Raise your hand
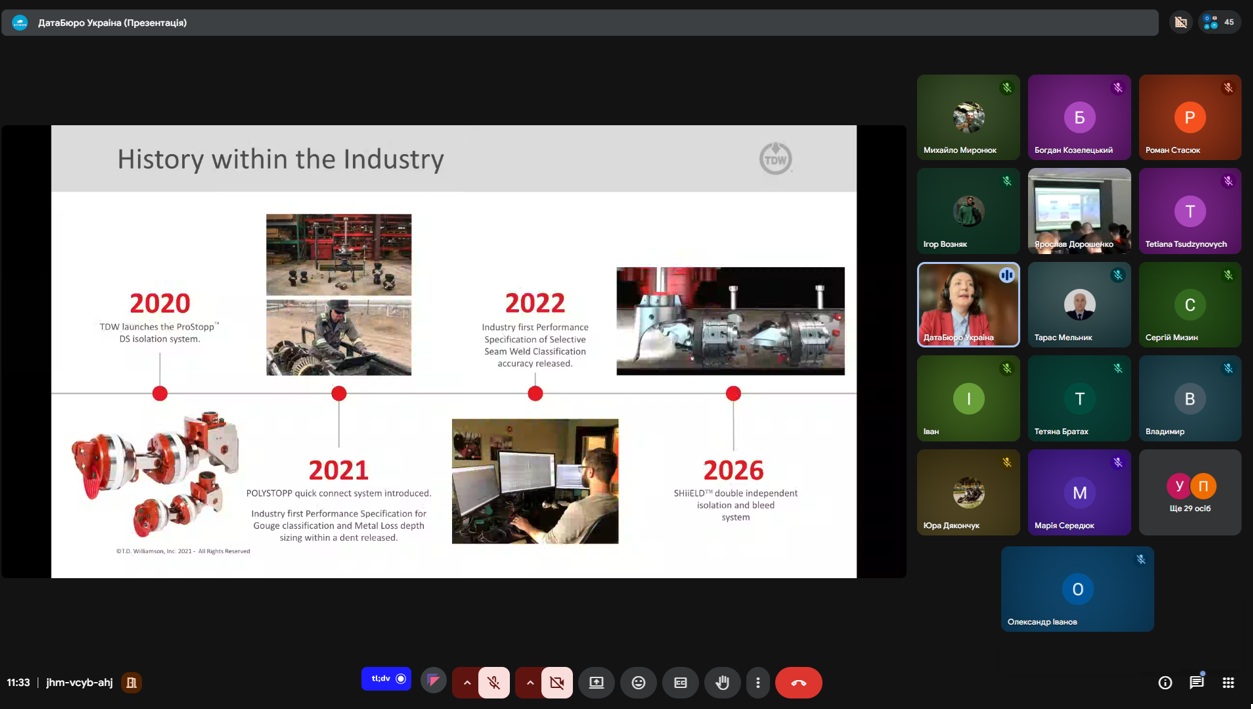 click(x=722, y=682)
